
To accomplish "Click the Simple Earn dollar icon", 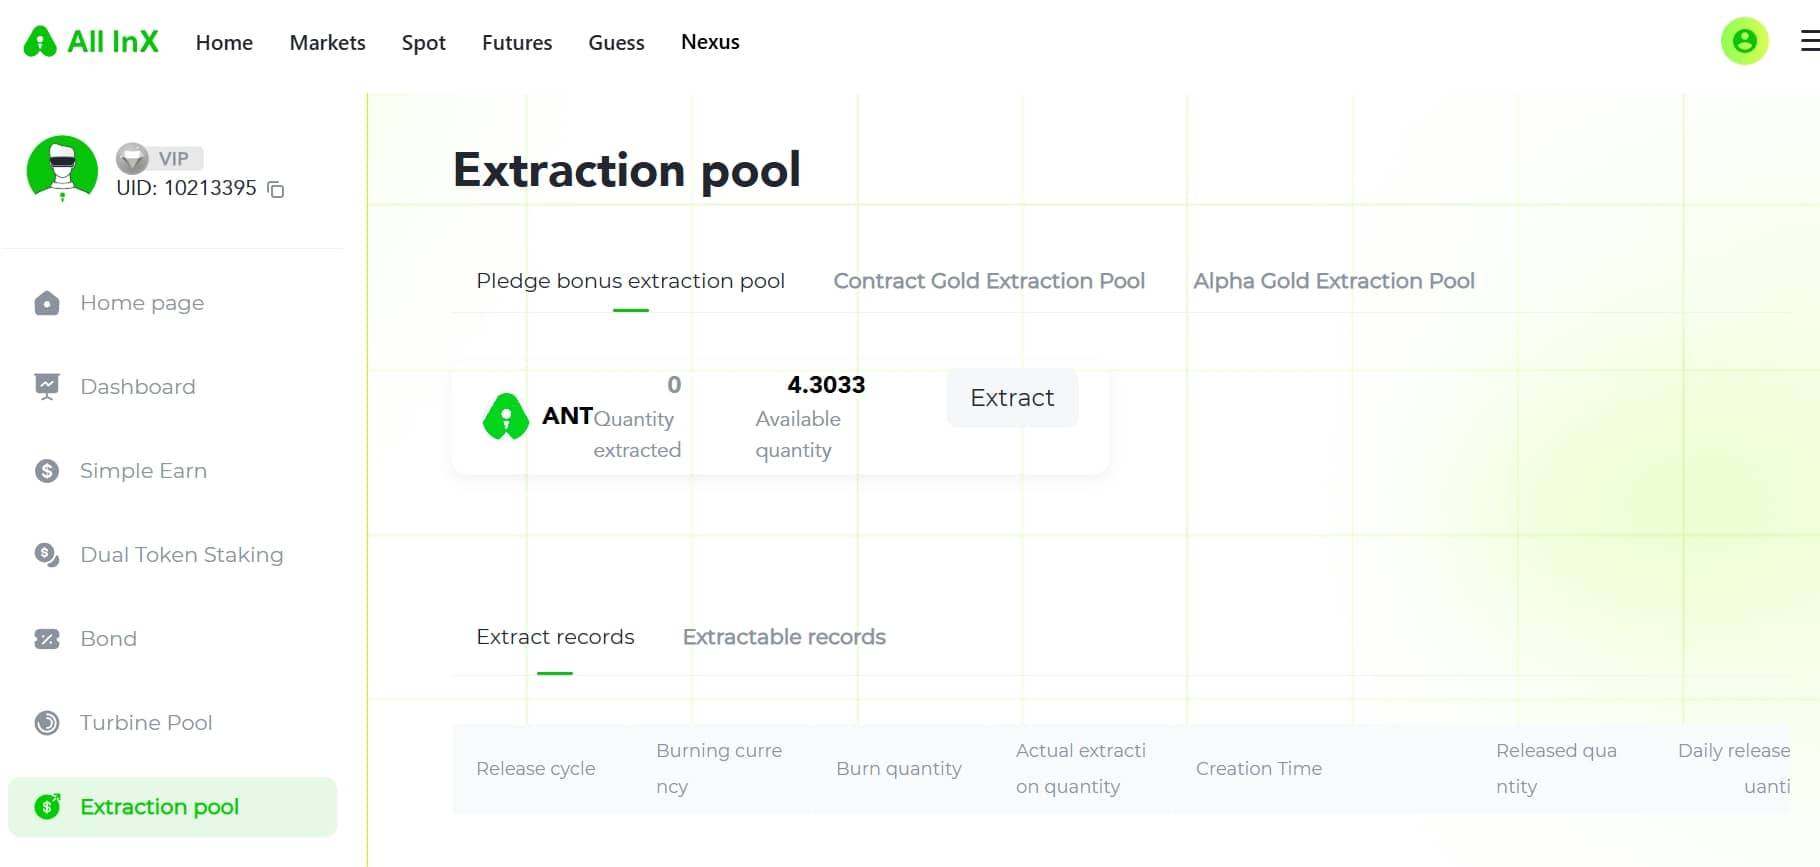I will coord(47,471).
